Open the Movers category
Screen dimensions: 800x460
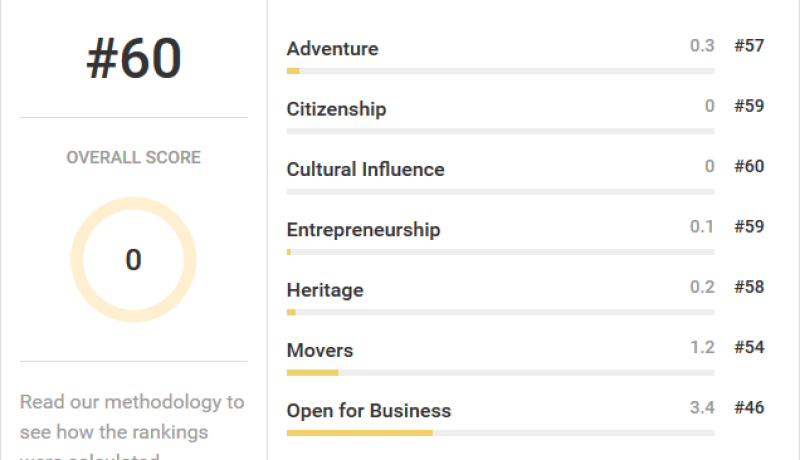click(x=320, y=350)
